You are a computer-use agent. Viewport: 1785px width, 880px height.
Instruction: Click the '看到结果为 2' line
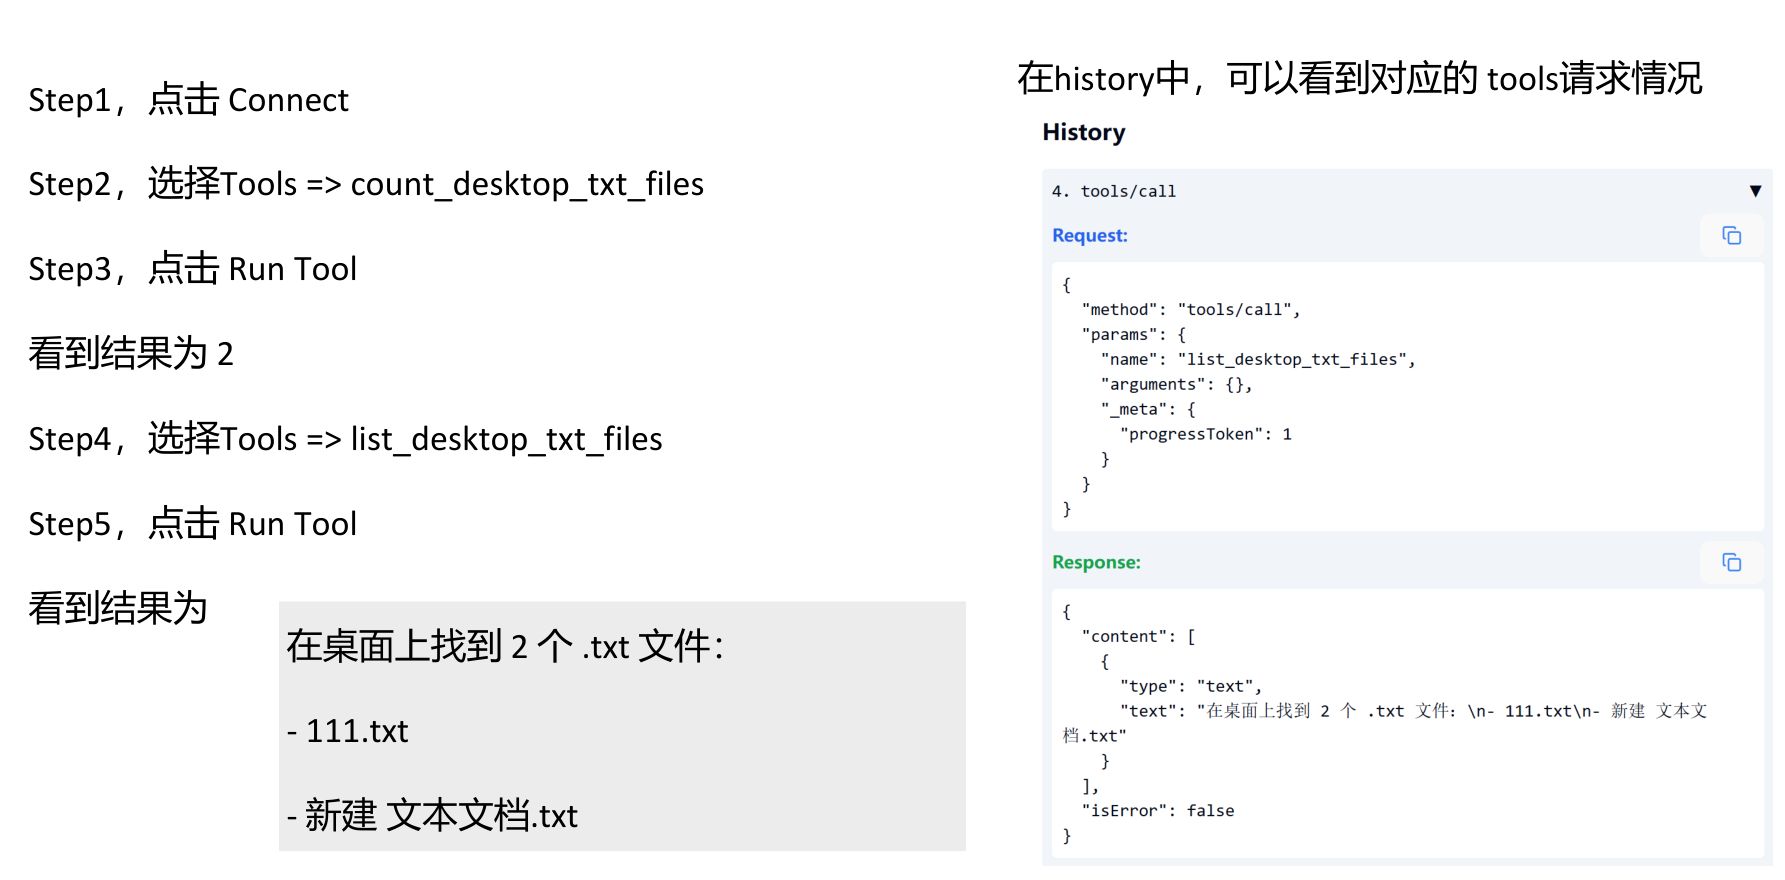131,354
